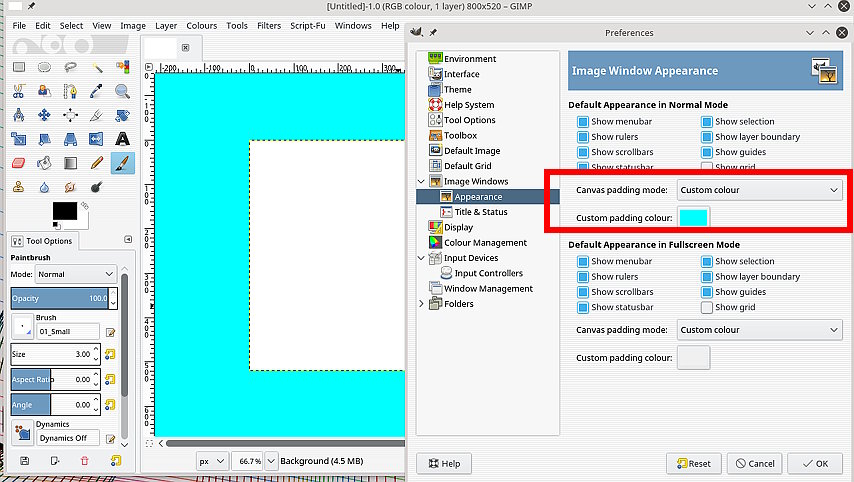The height and width of the screenshot is (482, 854).
Task: Select the Clone stamp tool
Action: point(19,187)
